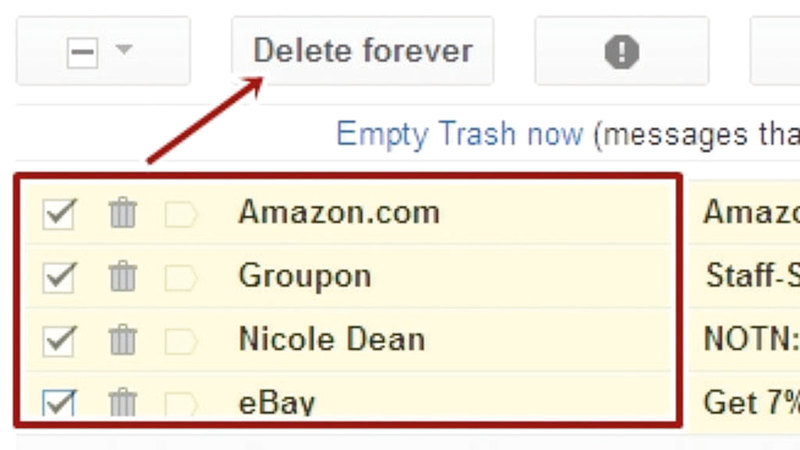The height and width of the screenshot is (450, 800).
Task: Toggle the master select checkbox in toolbar
Action: 82,52
